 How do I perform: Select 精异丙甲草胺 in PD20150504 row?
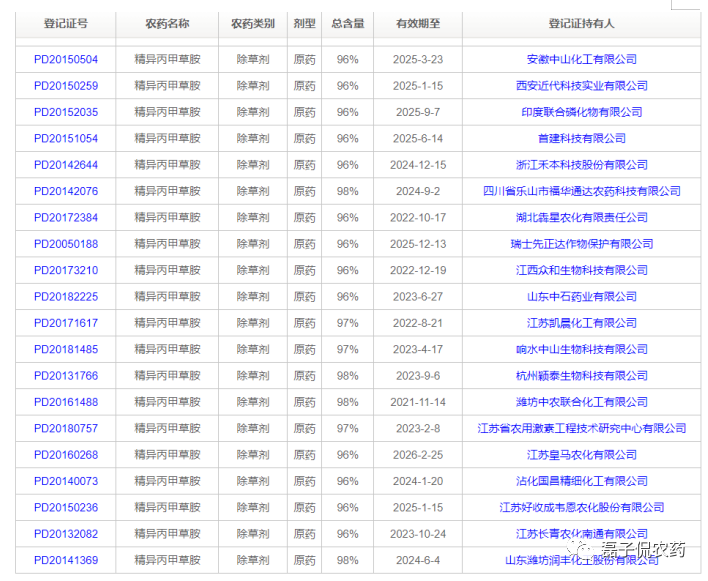pyautogui.click(x=167, y=60)
